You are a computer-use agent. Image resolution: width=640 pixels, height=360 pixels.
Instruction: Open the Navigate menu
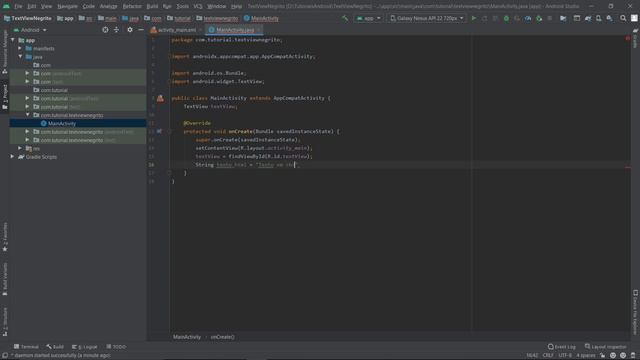click(x=67, y=6)
